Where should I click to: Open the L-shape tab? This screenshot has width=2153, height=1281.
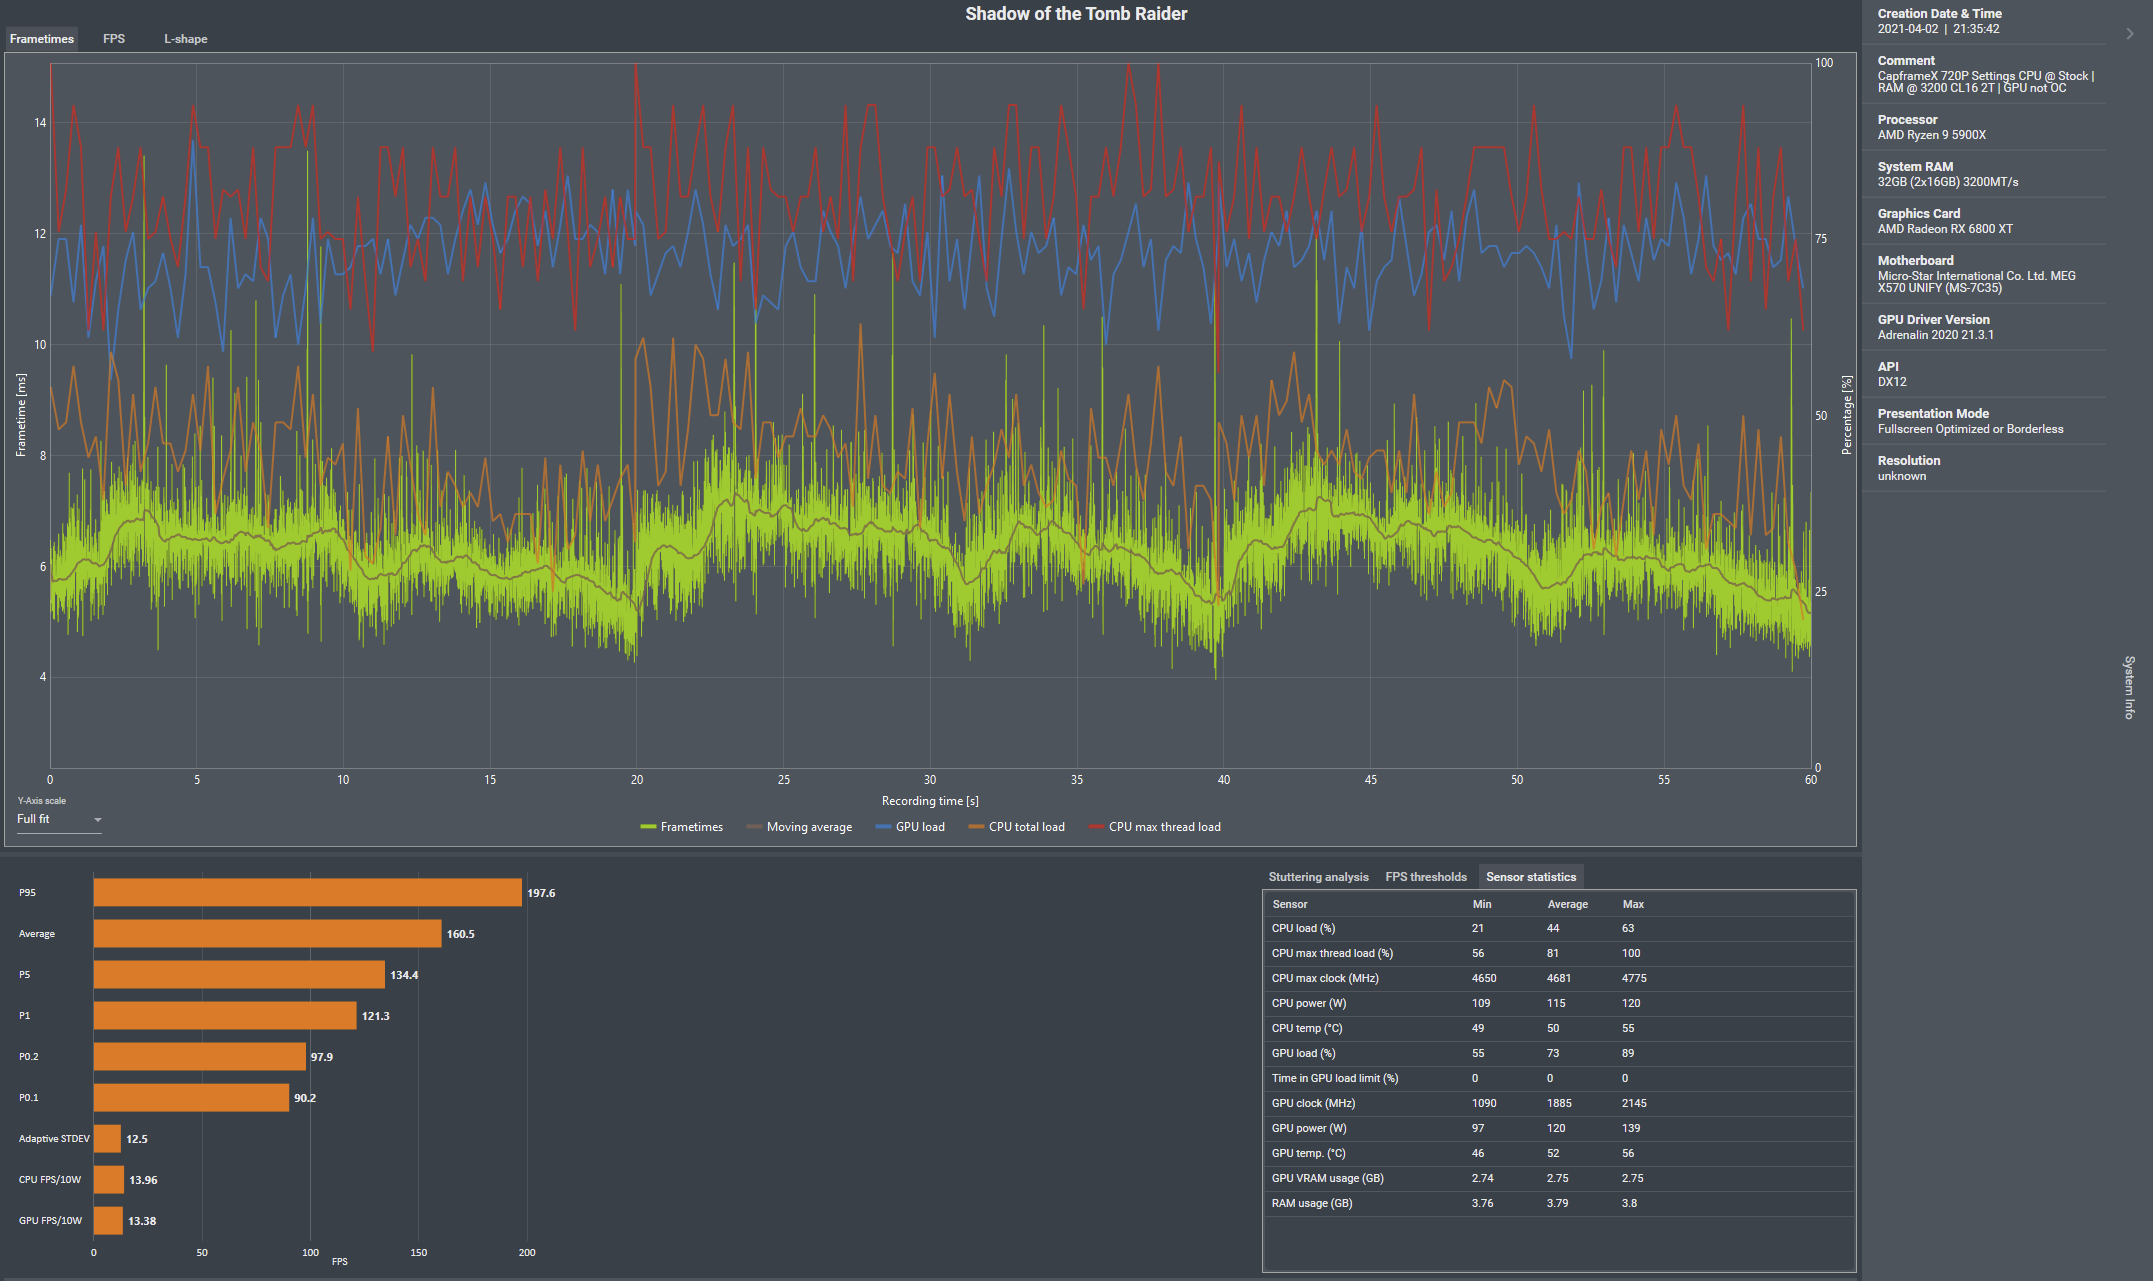coord(185,39)
